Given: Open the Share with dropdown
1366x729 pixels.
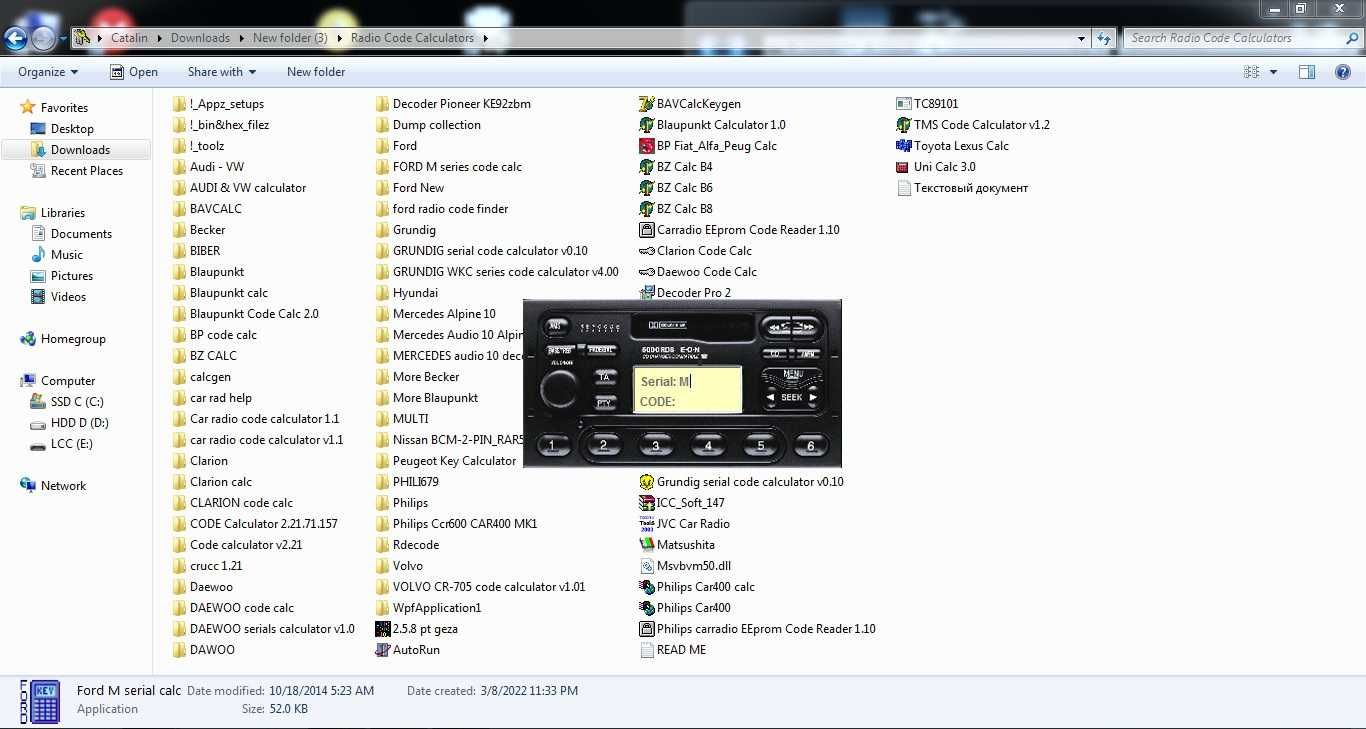Looking at the screenshot, I should pyautogui.click(x=222, y=72).
